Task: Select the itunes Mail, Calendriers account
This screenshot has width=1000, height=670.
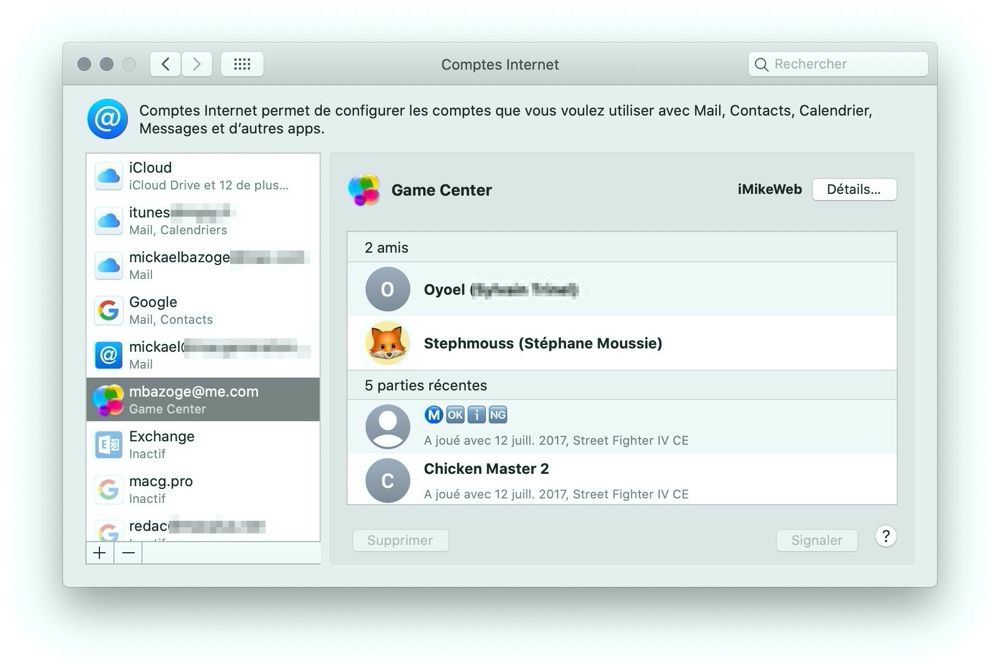Action: point(203,221)
